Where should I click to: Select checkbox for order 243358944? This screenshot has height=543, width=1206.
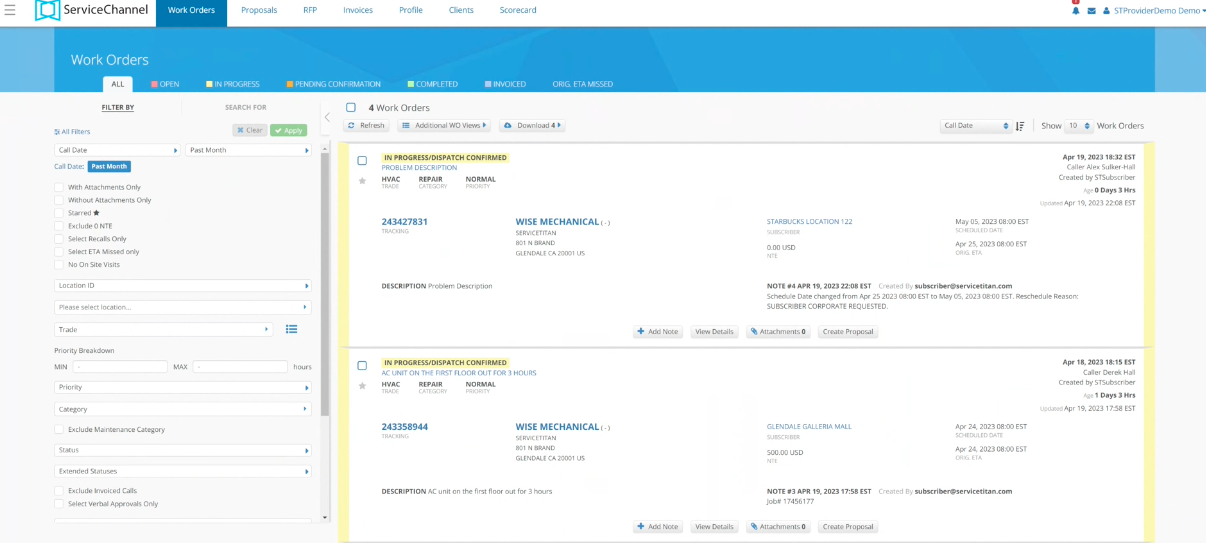362,365
